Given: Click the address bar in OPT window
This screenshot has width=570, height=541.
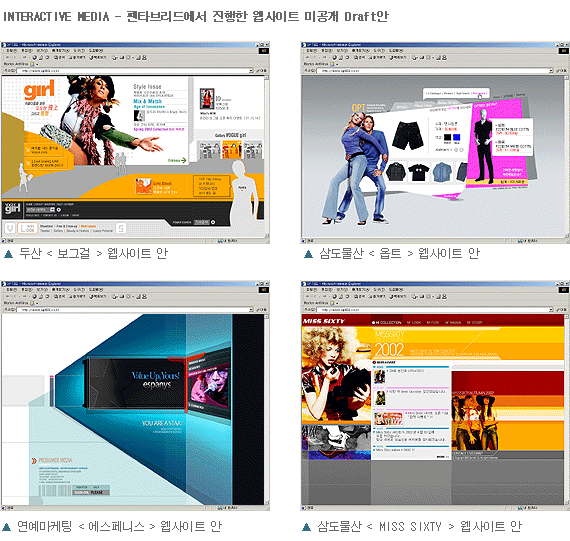Looking at the screenshot, I should pos(434,71).
